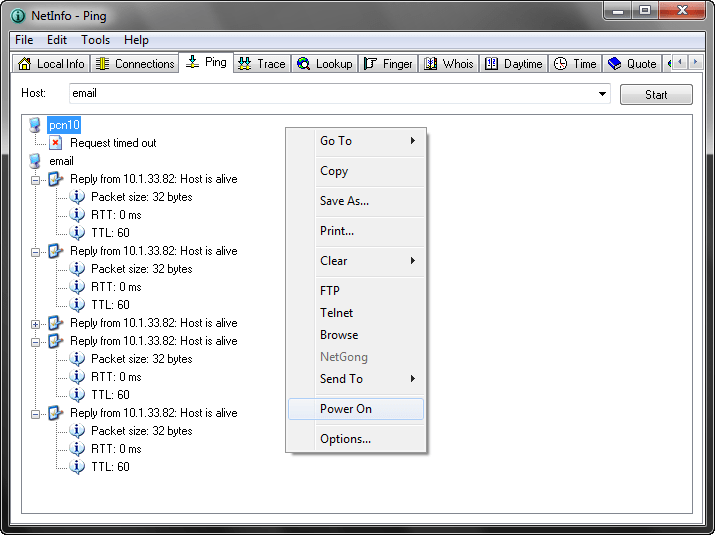
Task: Click the Quote book icon
Action: pyautogui.click(x=614, y=63)
